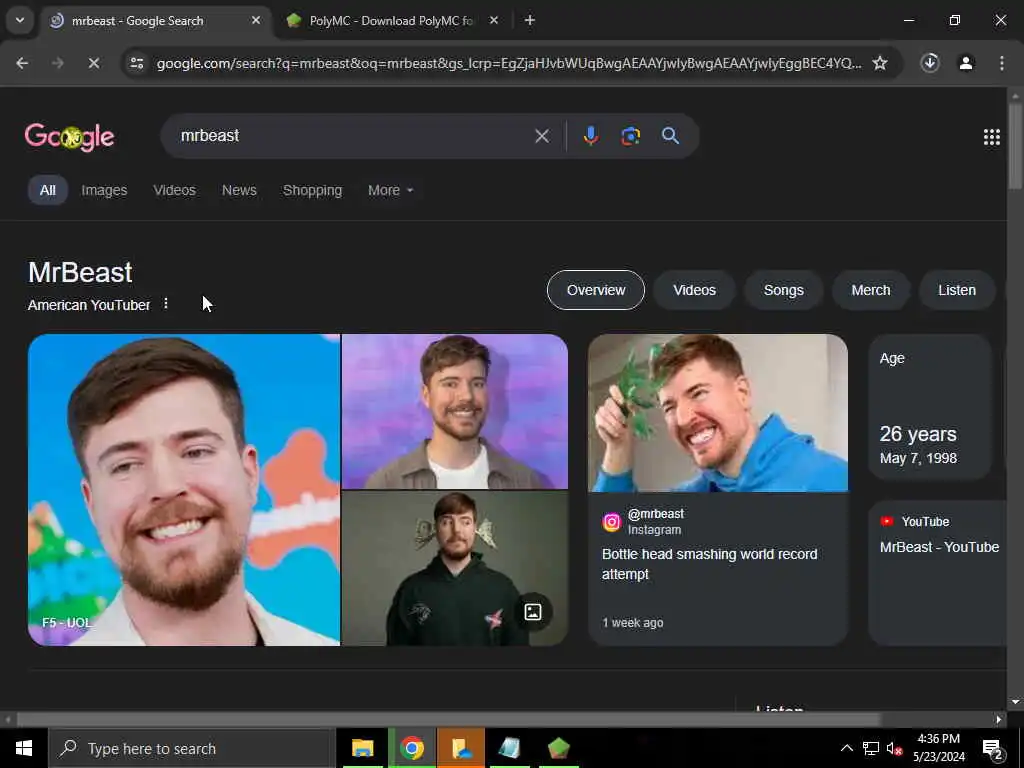Viewport: 1024px width, 768px height.
Task: Open site information icon in address bar
Action: pos(137,63)
